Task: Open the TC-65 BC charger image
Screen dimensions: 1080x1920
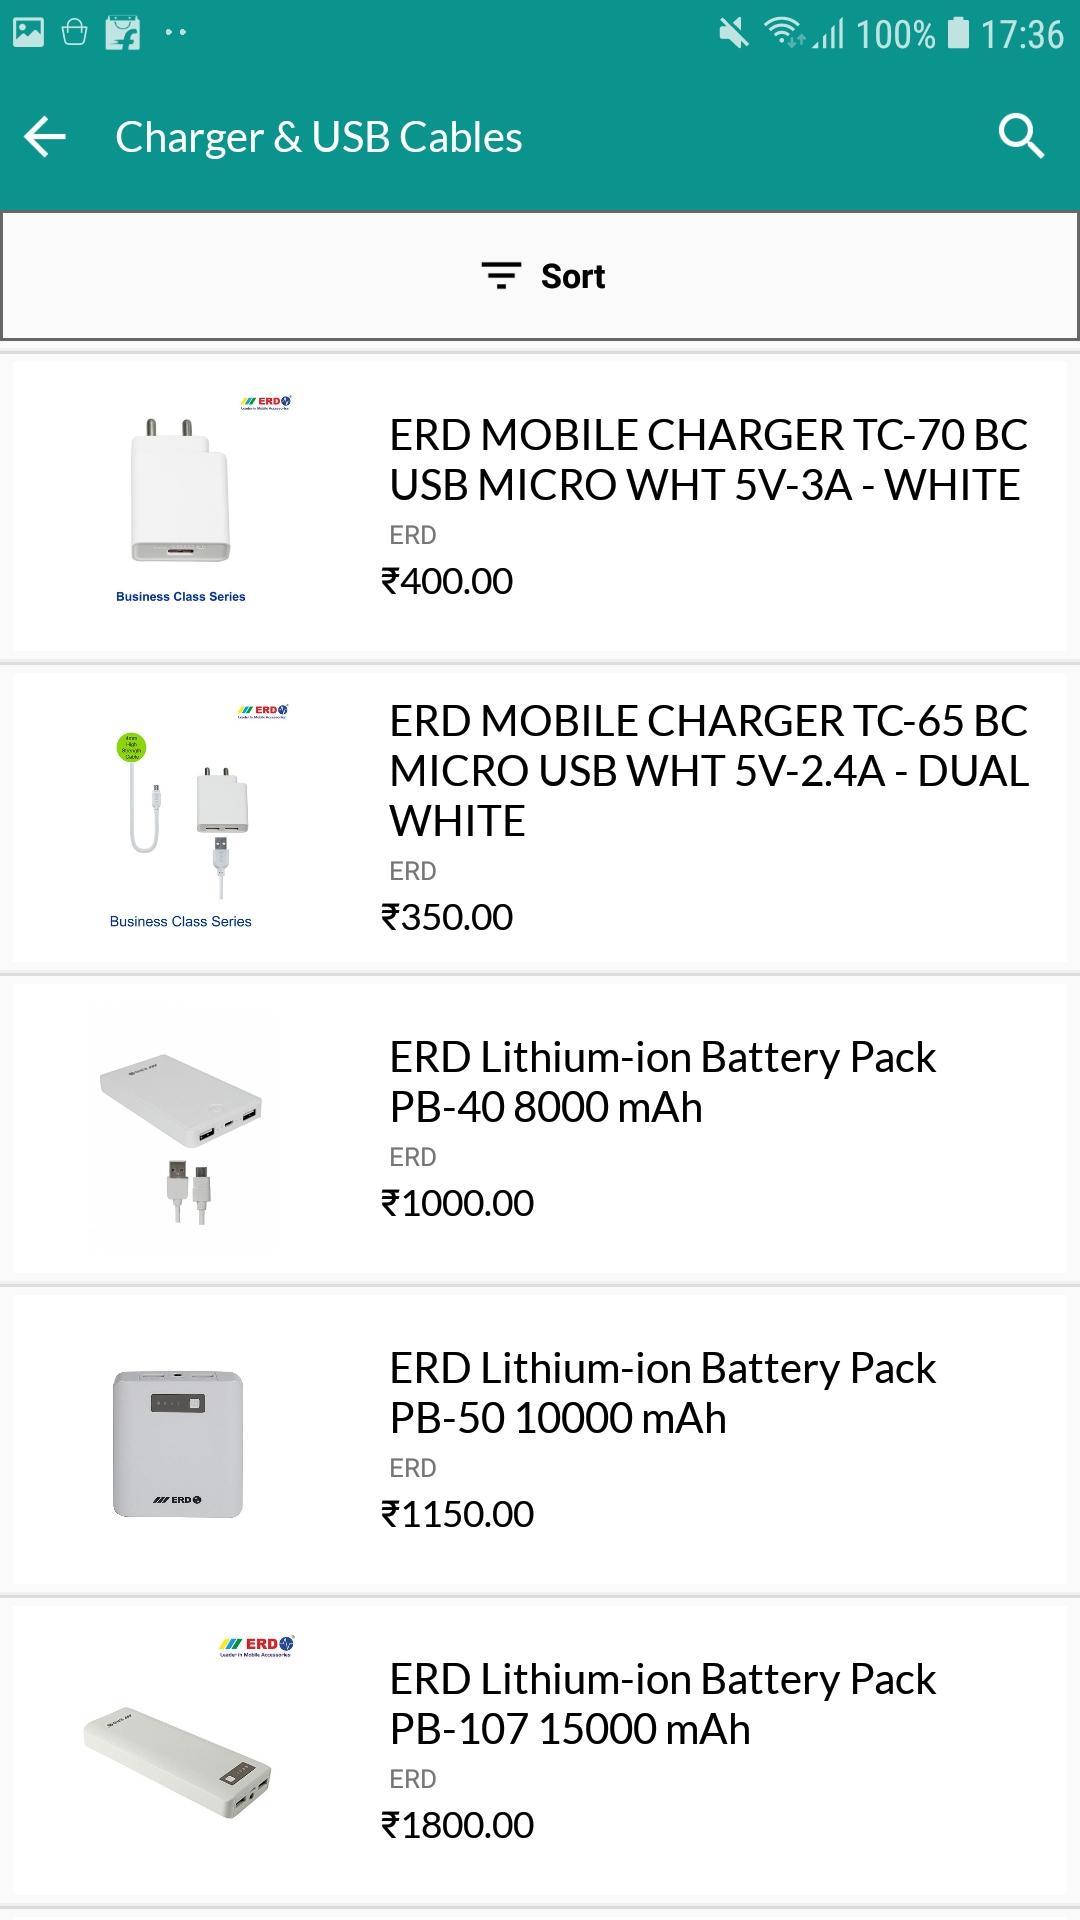Action: (181, 815)
